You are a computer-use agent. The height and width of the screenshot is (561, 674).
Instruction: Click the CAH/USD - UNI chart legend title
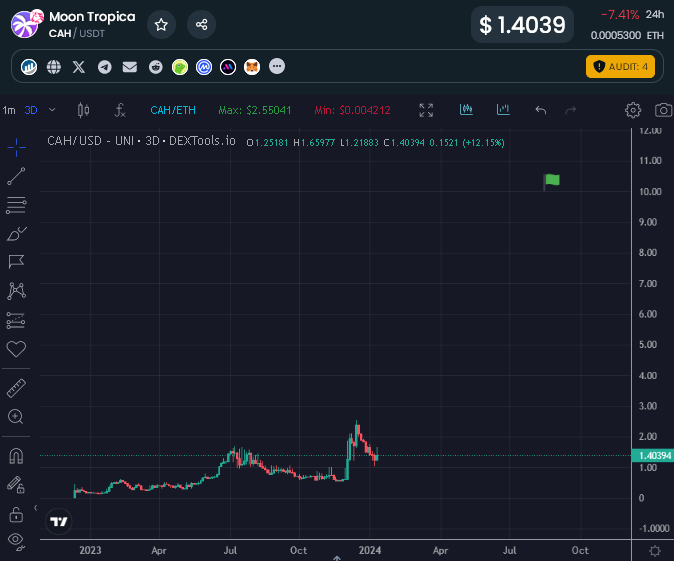(141, 141)
